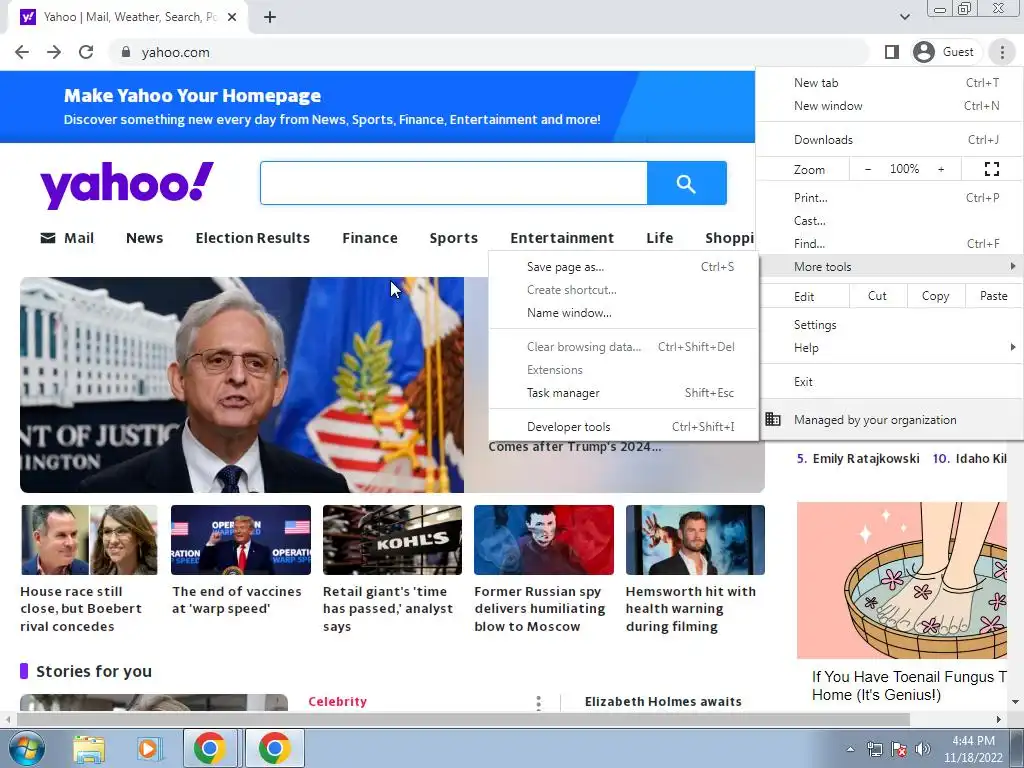1024x768 pixels.
Task: Click the horizontal page scrollbar
Action: pyautogui.click(x=462, y=719)
